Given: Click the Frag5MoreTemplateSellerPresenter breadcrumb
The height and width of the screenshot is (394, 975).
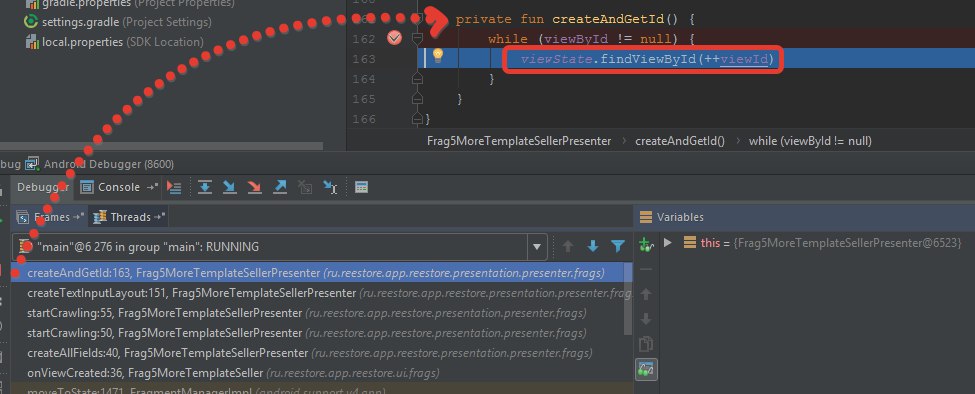Looking at the screenshot, I should [x=519, y=141].
